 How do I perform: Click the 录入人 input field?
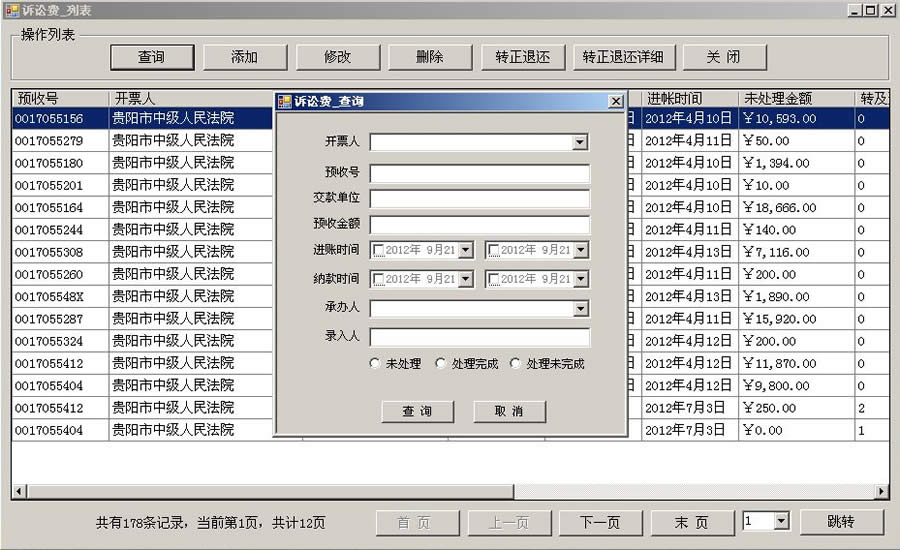coord(480,337)
